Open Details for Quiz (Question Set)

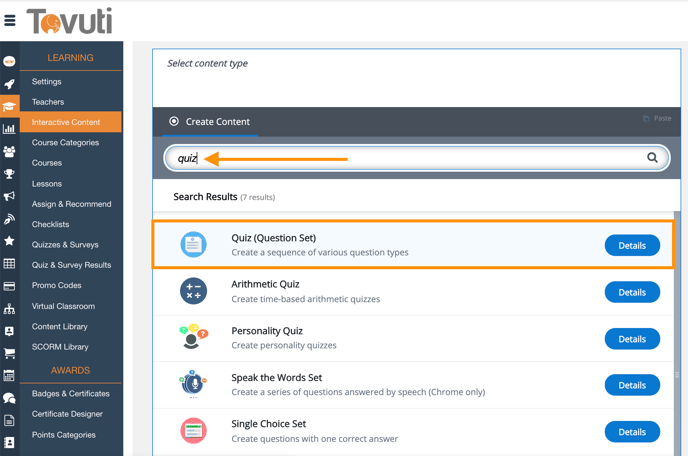632,245
